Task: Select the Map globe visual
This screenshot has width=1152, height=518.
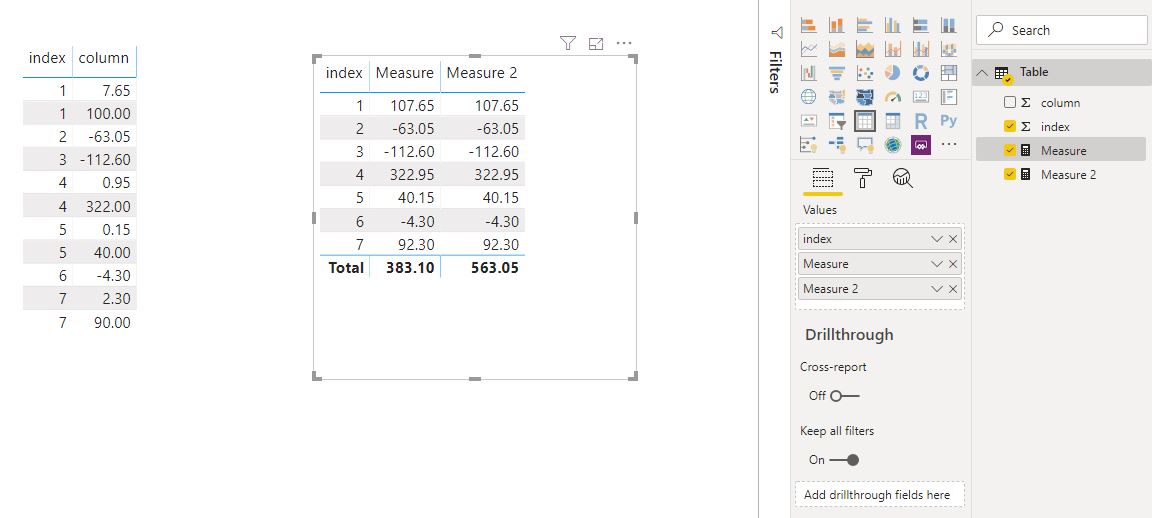Action: click(x=808, y=96)
